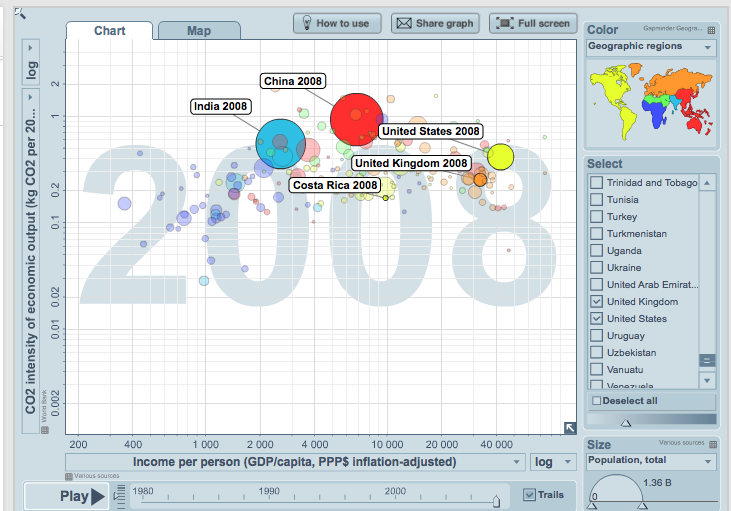This screenshot has width=731, height=511.
Task: Select the Chart tab
Action: pyautogui.click(x=109, y=31)
